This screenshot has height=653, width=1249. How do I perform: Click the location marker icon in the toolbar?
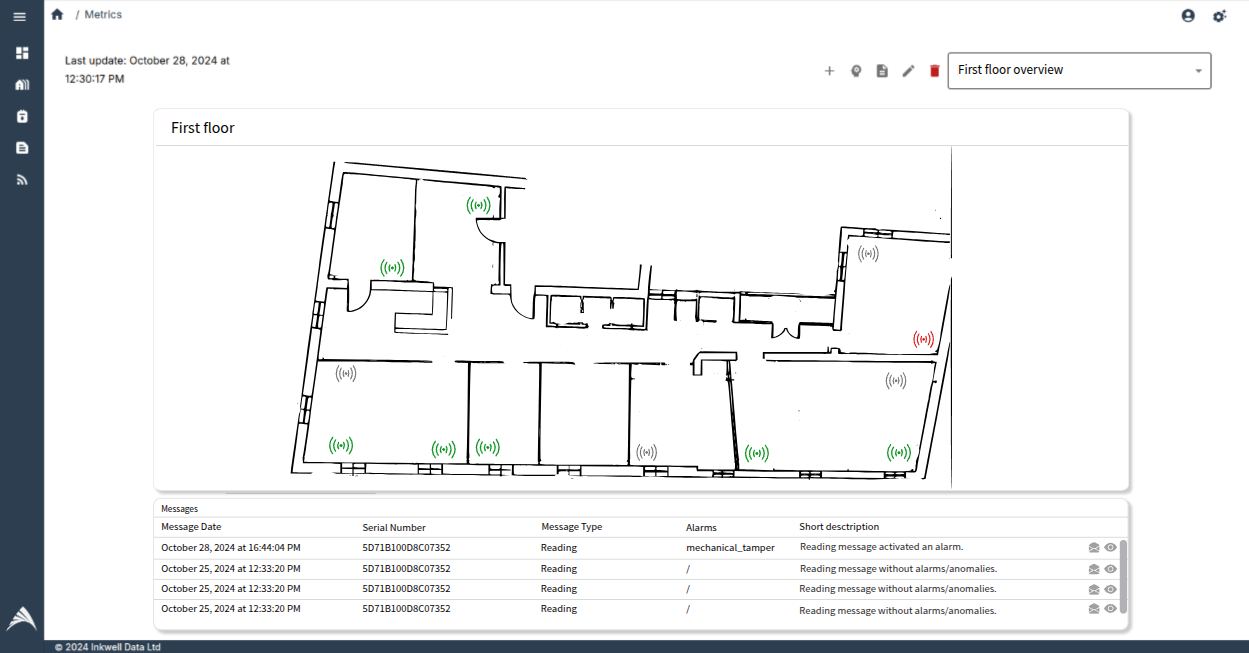click(855, 70)
